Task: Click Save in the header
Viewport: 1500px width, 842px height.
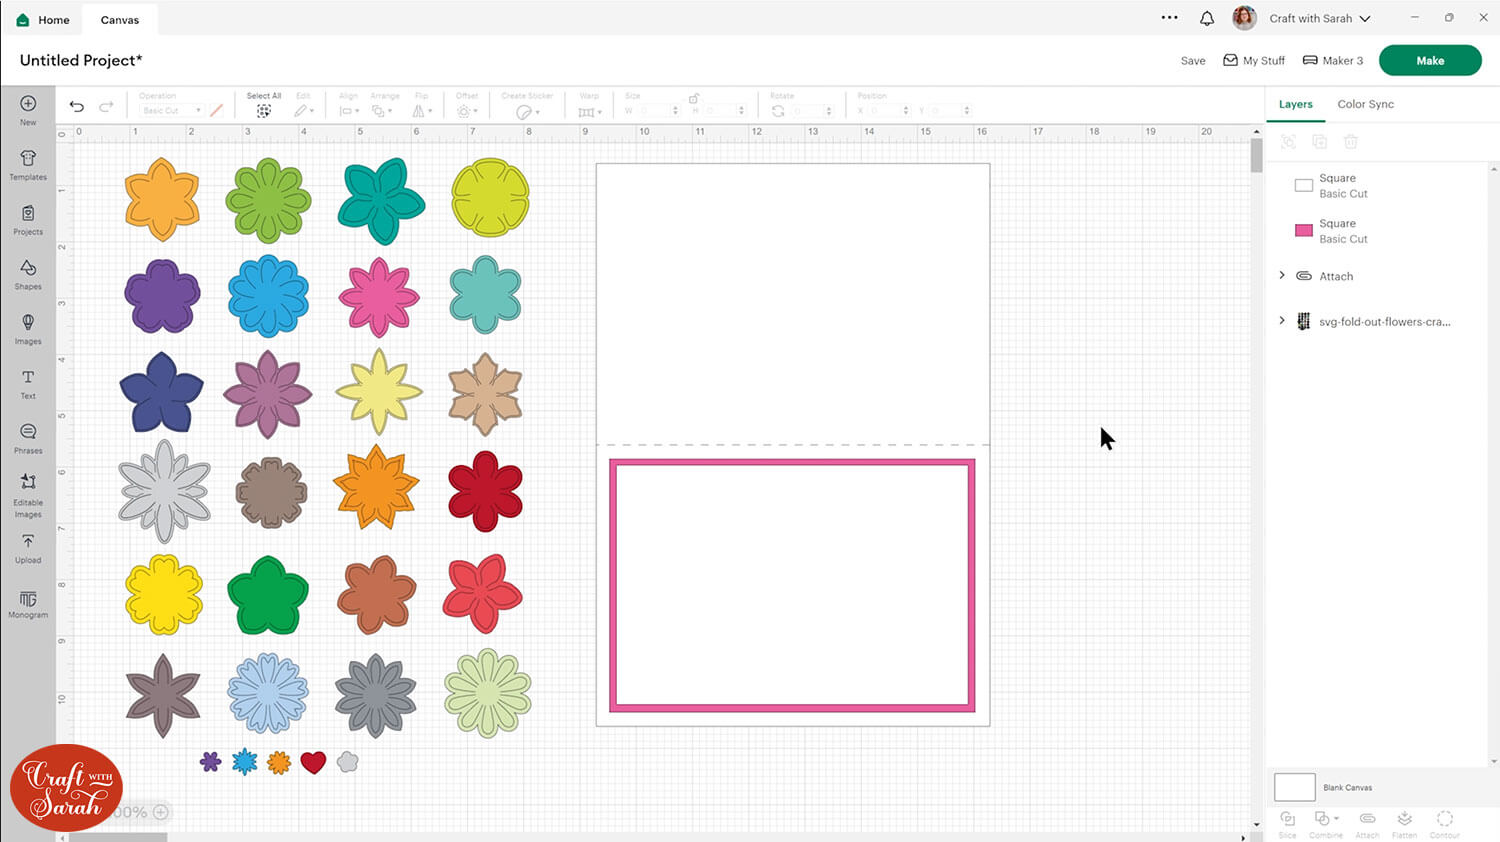Action: [1192, 61]
